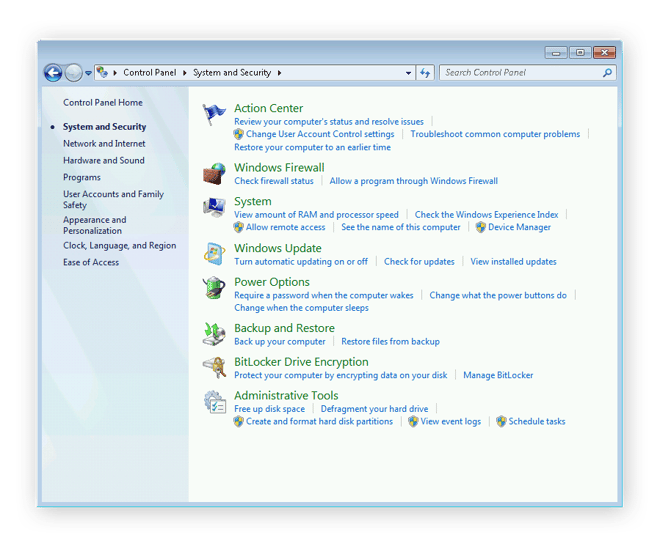Open the Power Options battery icon
660x546 pixels.
tap(214, 288)
